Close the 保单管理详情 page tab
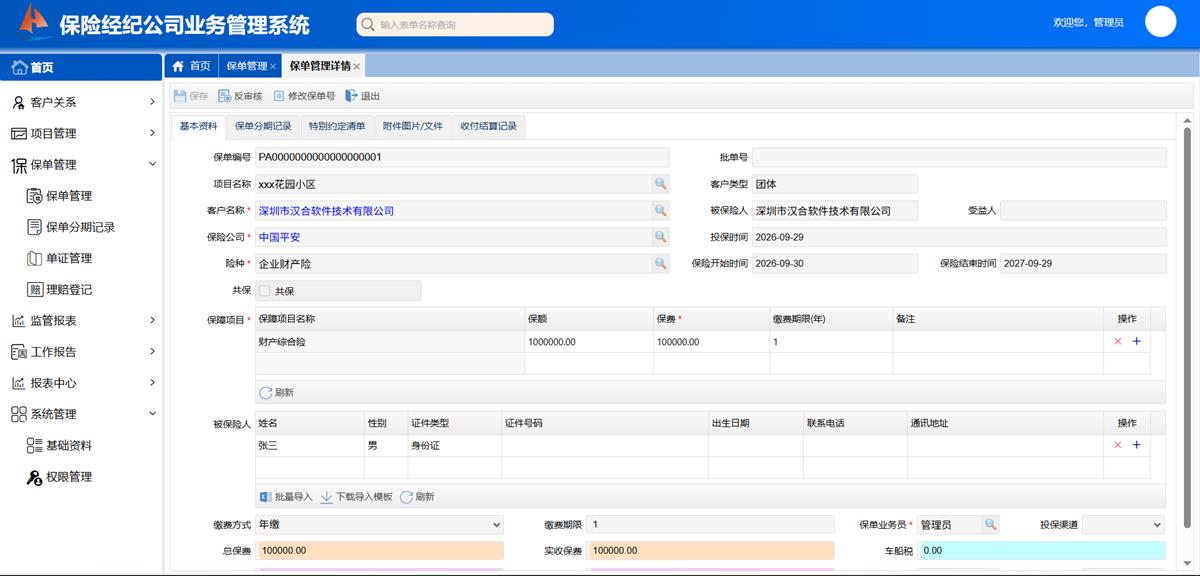This screenshot has height=576, width=1200. [357, 67]
